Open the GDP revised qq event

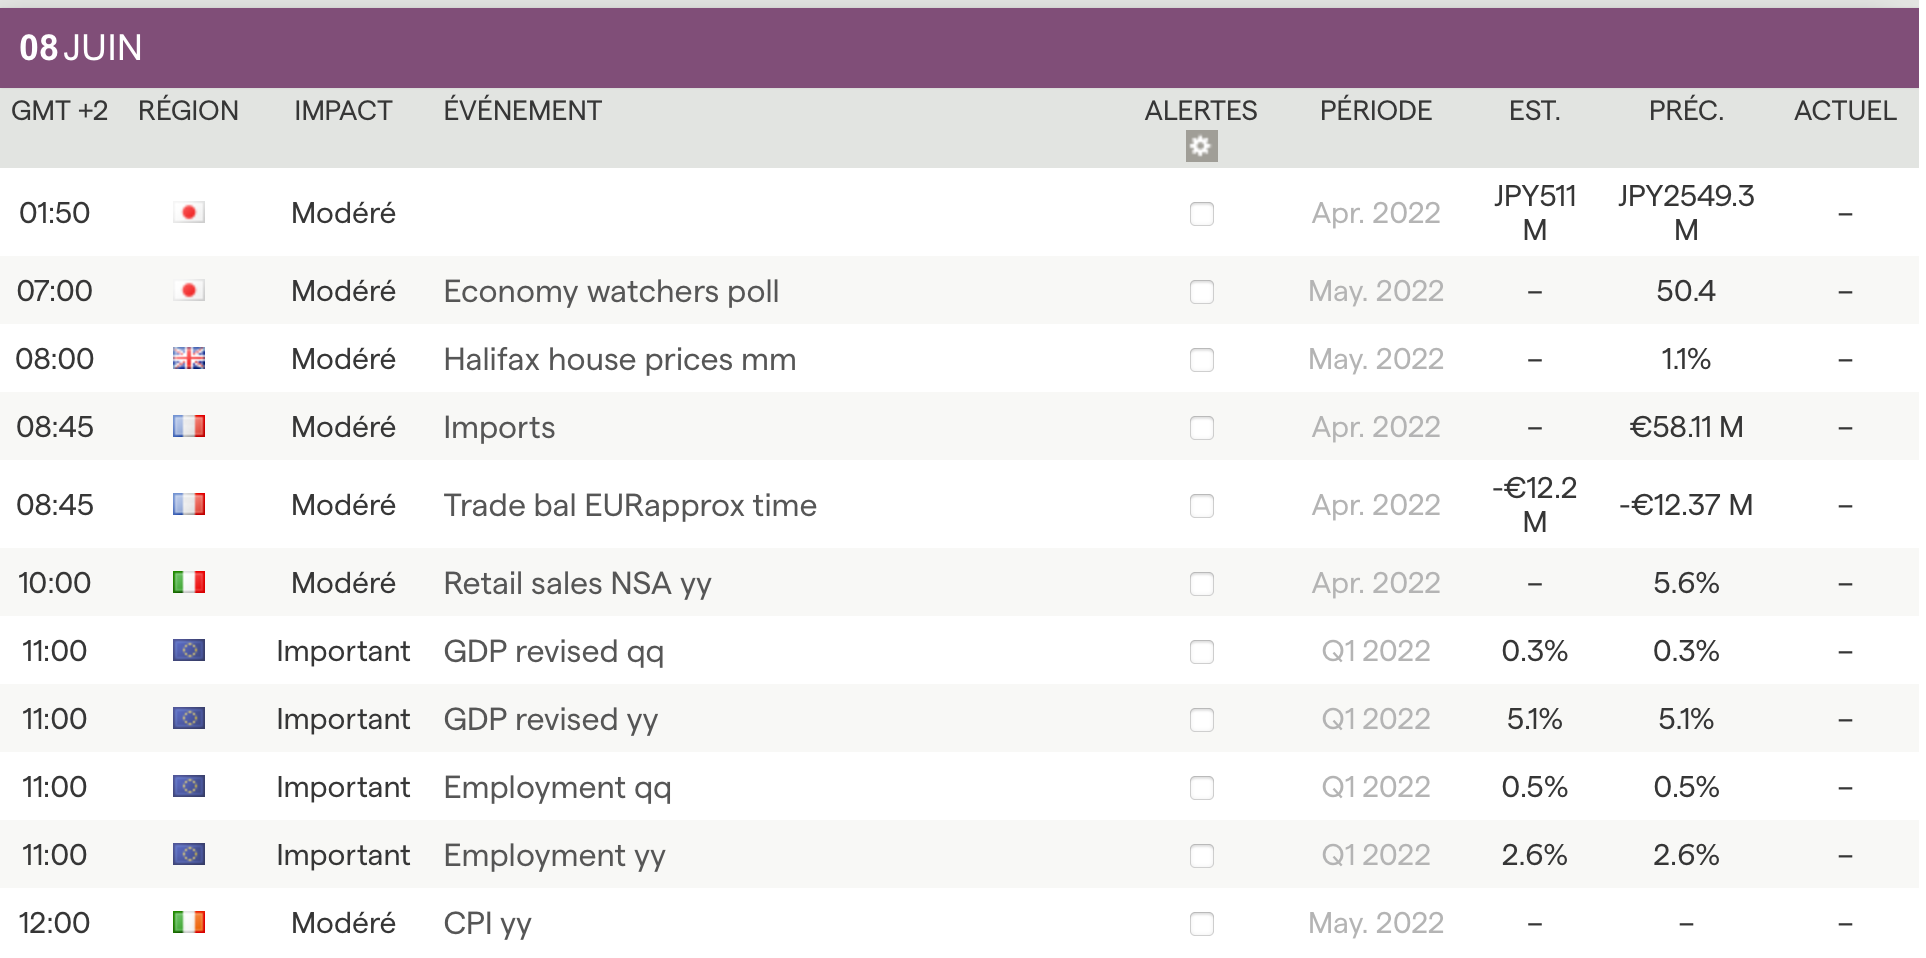click(x=553, y=651)
